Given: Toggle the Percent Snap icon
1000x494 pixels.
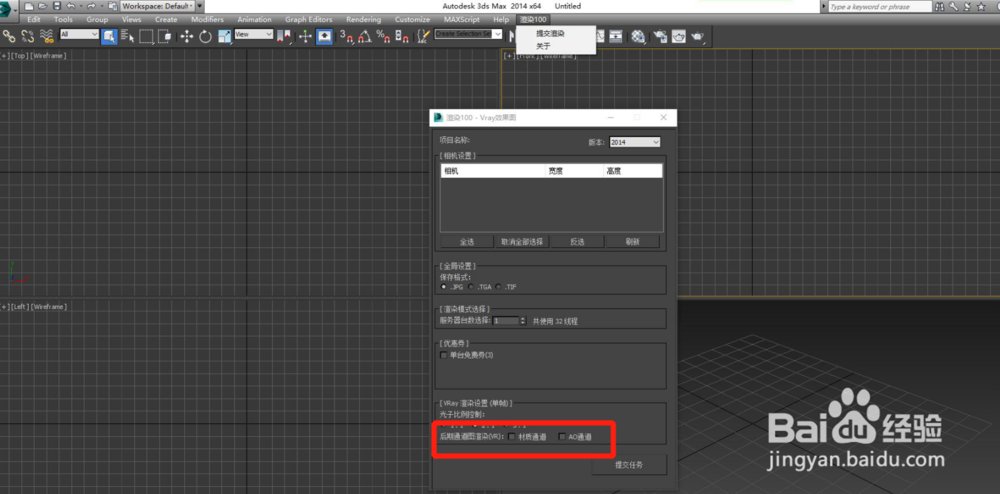Looking at the screenshot, I should (383, 36).
